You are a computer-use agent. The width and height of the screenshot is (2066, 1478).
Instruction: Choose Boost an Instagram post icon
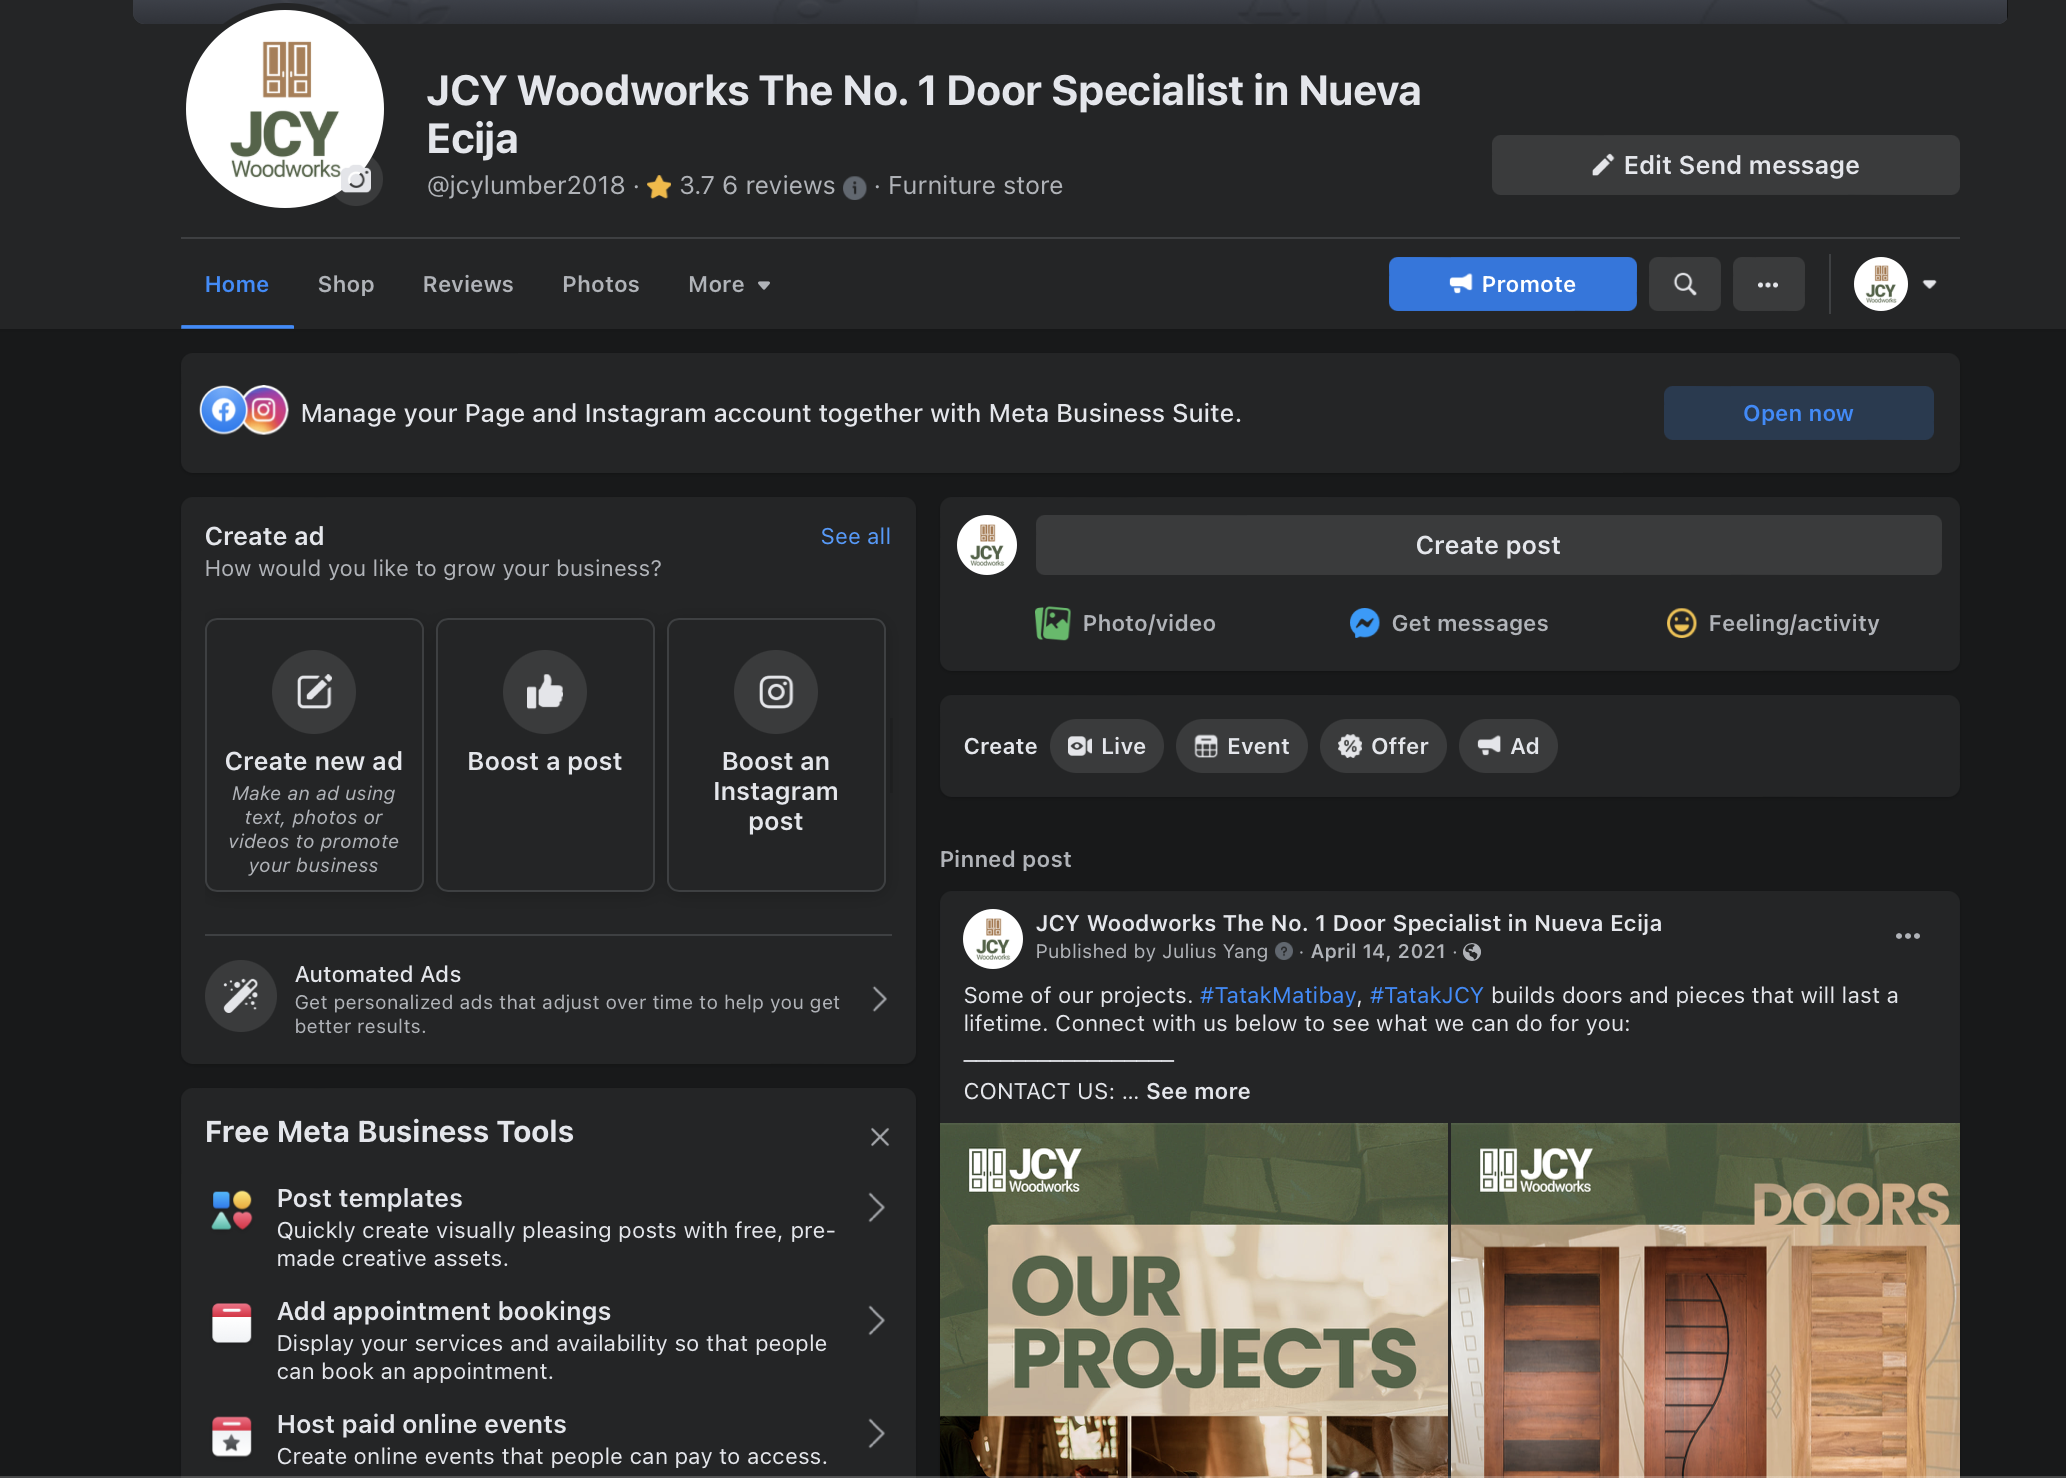(x=775, y=691)
